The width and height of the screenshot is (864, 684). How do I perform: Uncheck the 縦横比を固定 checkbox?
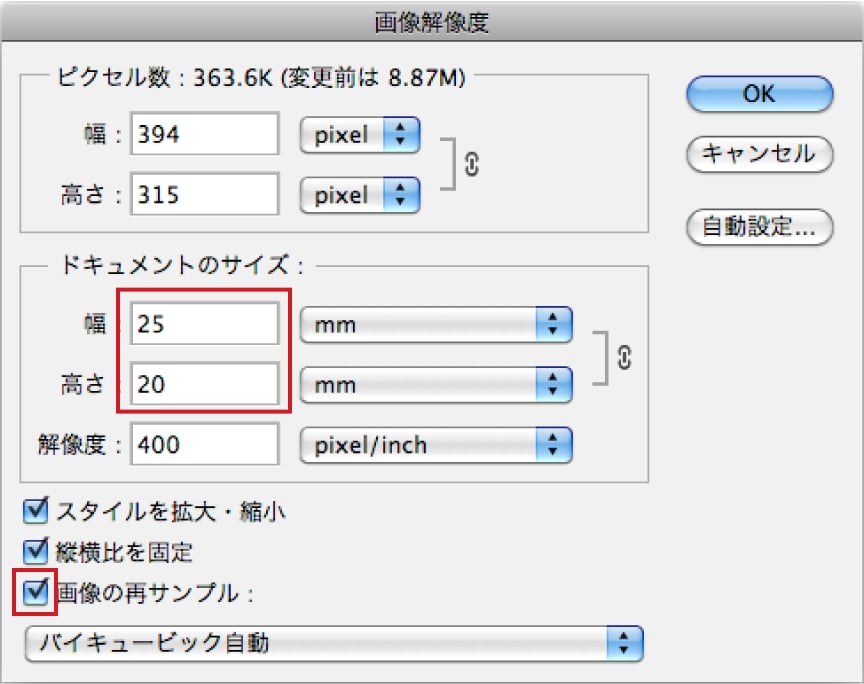(x=36, y=551)
